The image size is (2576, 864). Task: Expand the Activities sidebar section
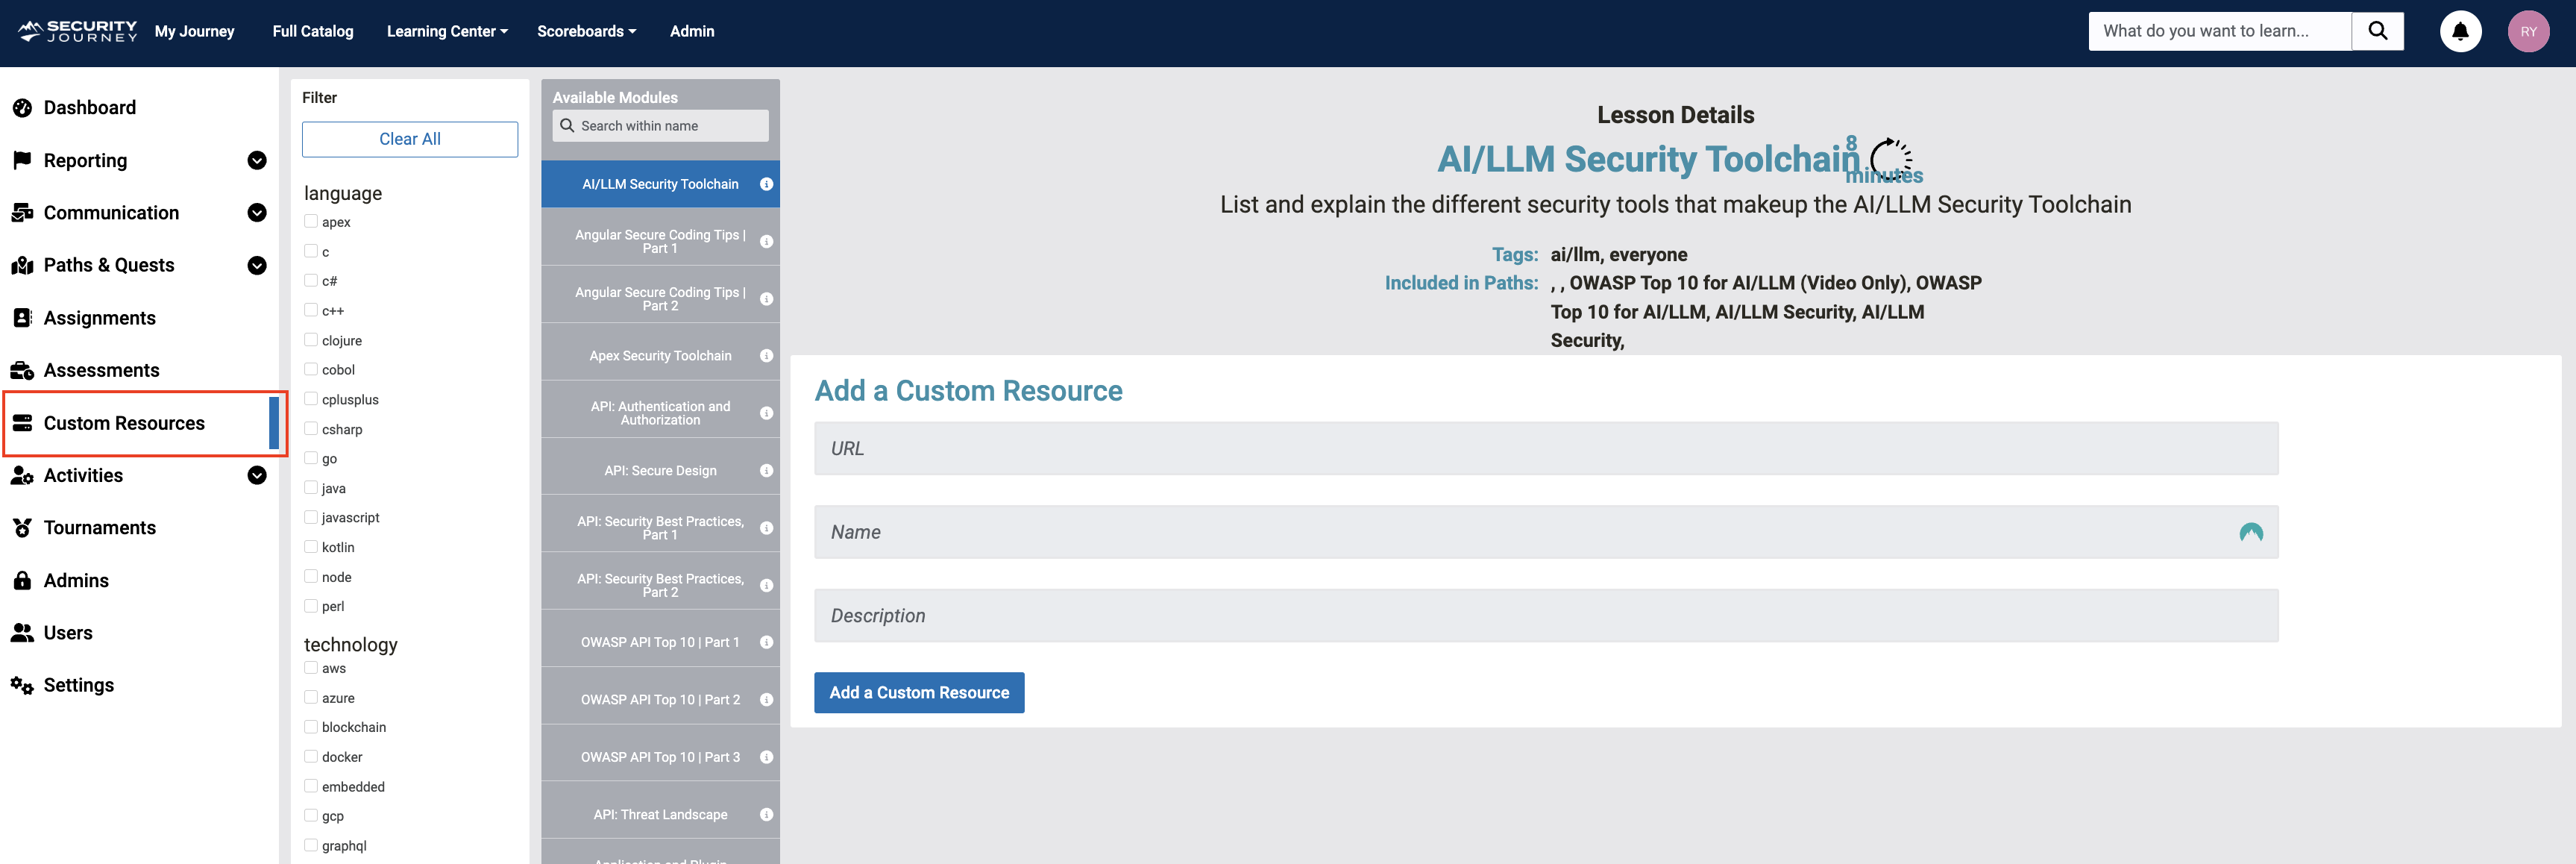click(x=257, y=475)
